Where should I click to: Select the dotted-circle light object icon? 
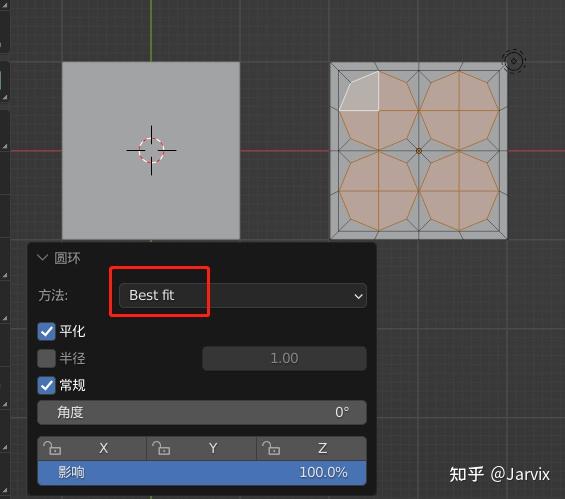point(514,61)
